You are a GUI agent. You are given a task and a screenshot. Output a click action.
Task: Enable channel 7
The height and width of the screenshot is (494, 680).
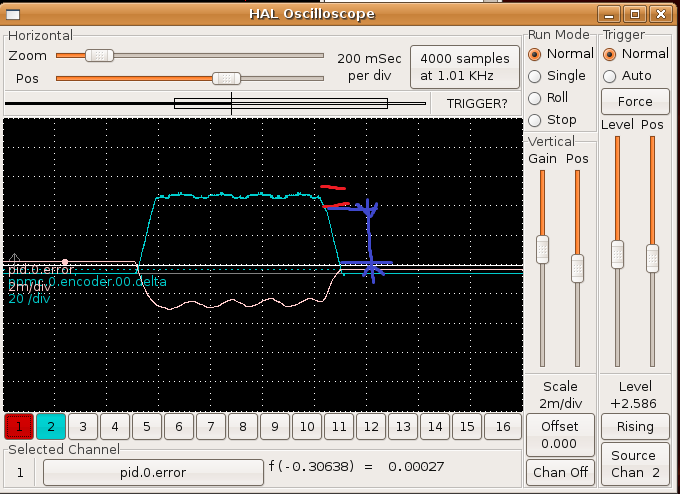[x=211, y=427]
